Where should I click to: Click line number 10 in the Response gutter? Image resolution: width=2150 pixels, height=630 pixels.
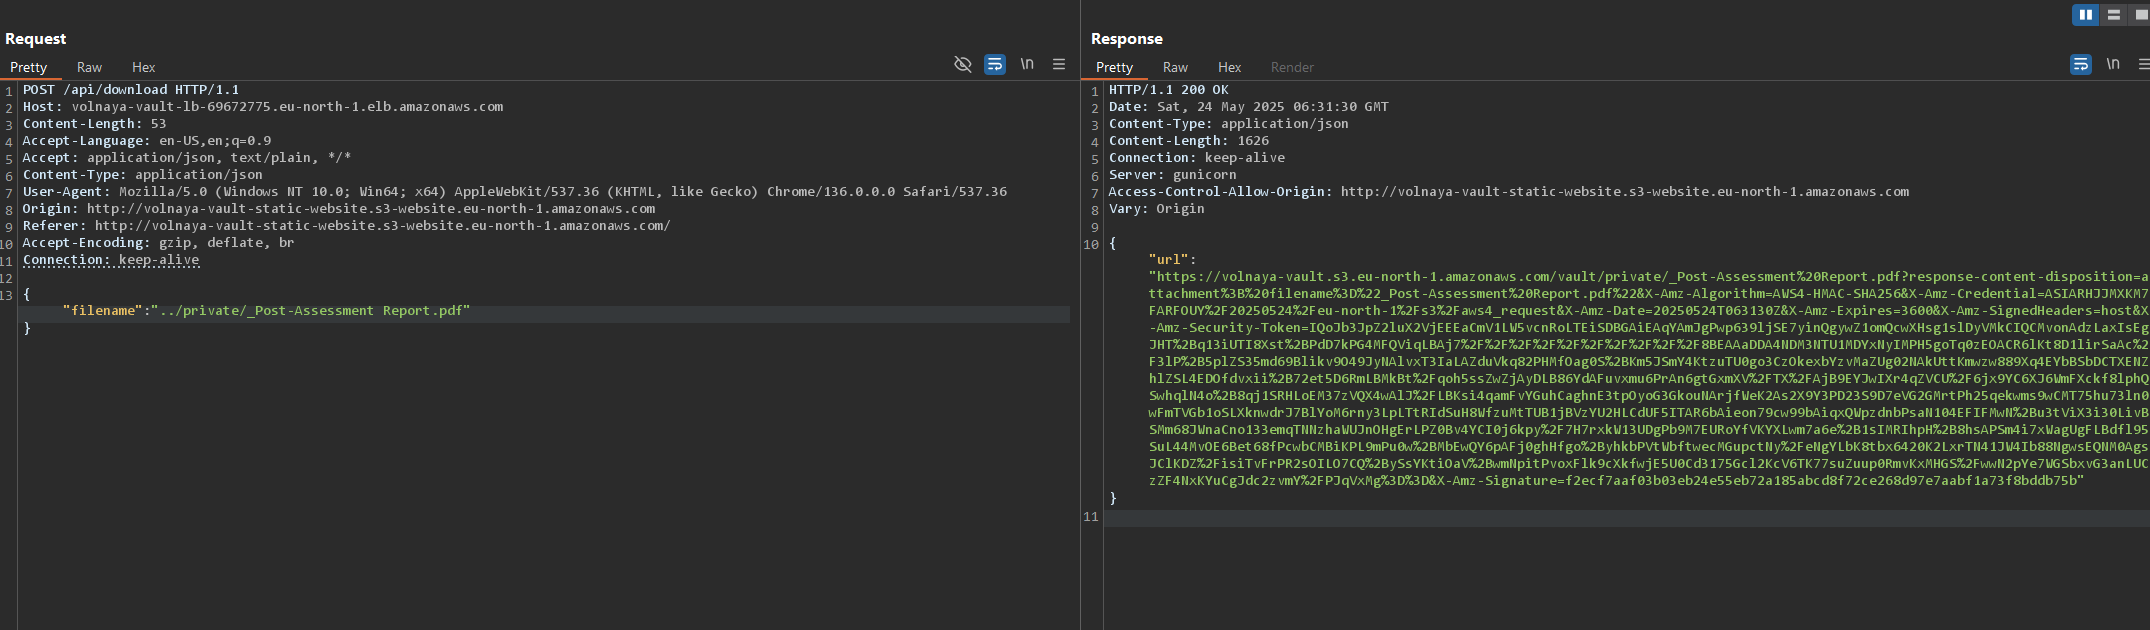[x=1091, y=244]
